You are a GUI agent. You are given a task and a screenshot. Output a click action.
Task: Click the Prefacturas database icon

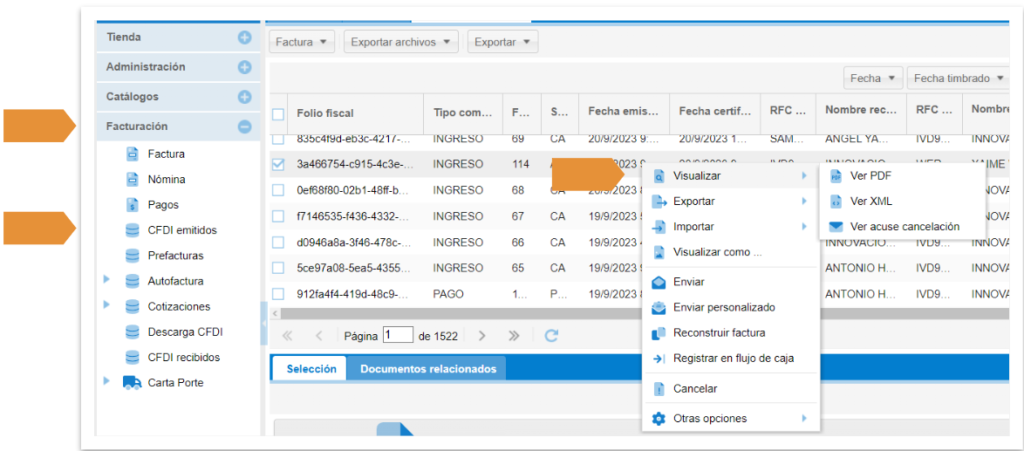pyautogui.click(x=133, y=255)
